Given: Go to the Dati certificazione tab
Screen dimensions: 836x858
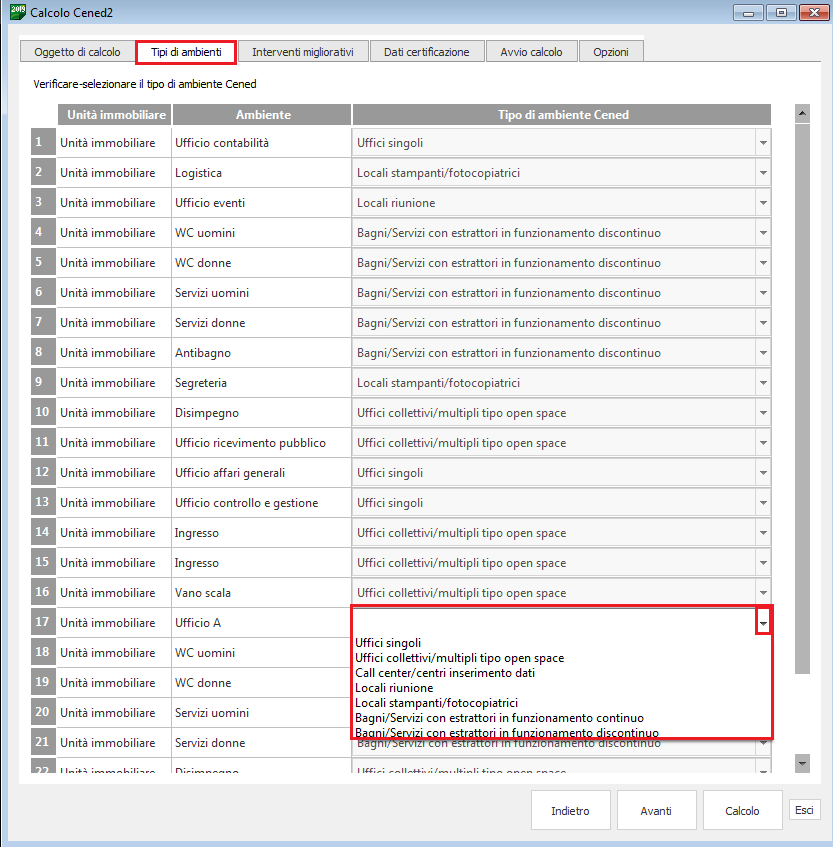Looking at the screenshot, I should 426,52.
